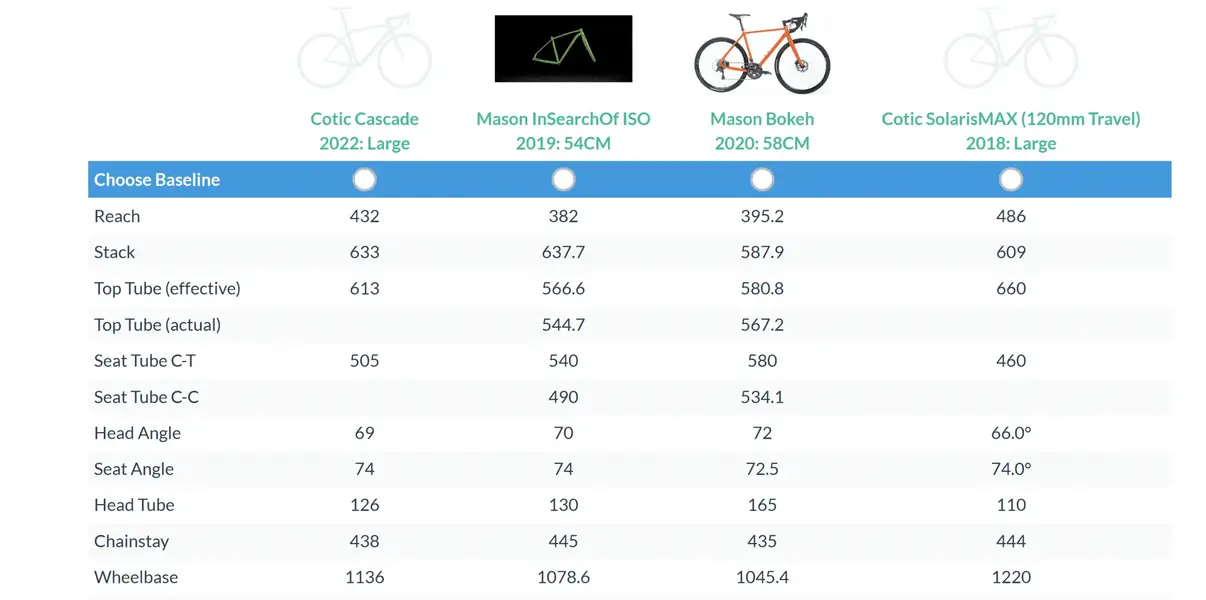Click the Top Tube (effective) row label
The image size is (1206, 600).
(x=167, y=288)
